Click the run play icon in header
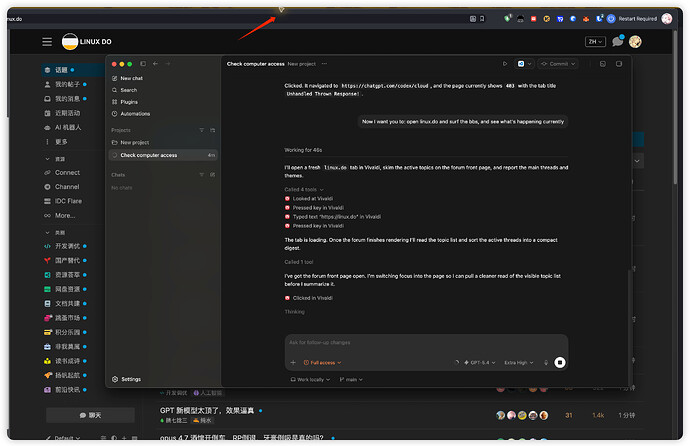This screenshot has width=690, height=446. tap(505, 64)
